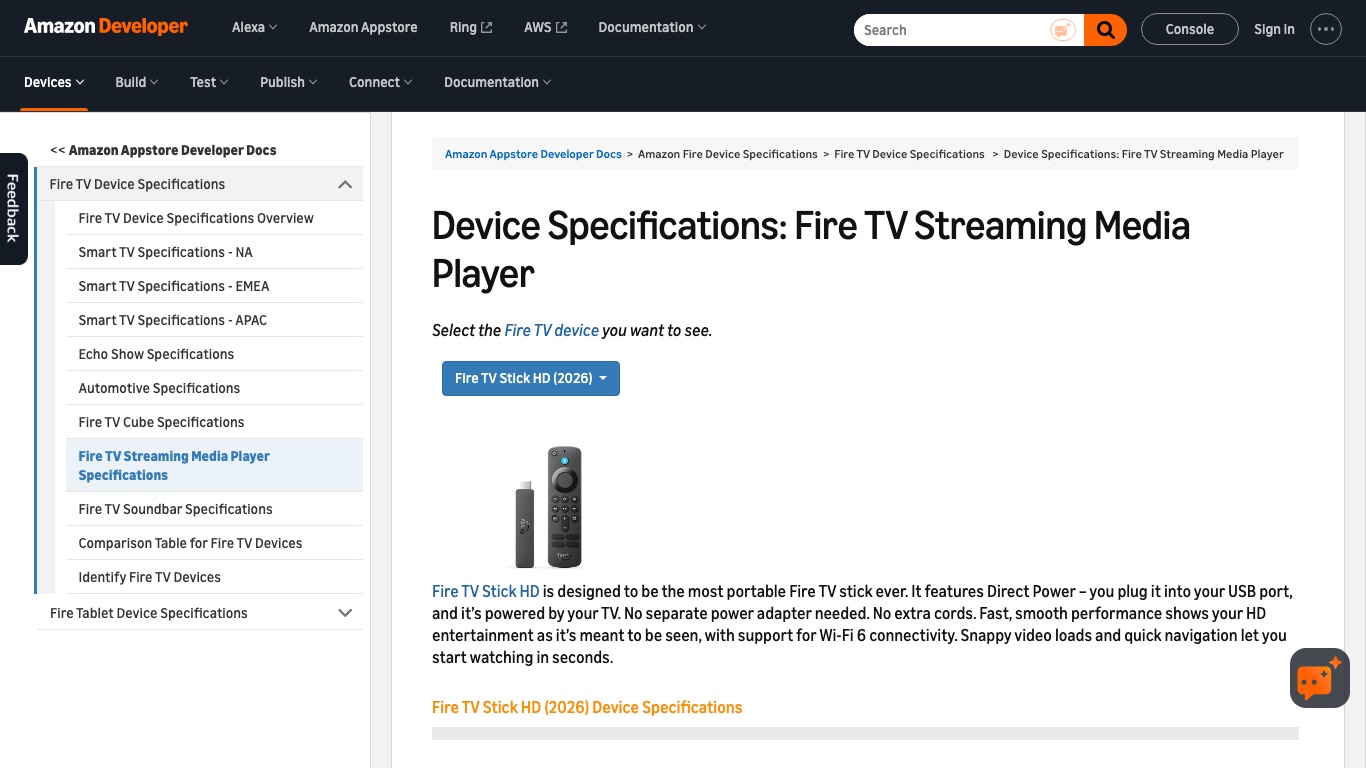Open Fire TV Device Specifications Overview

coord(196,218)
